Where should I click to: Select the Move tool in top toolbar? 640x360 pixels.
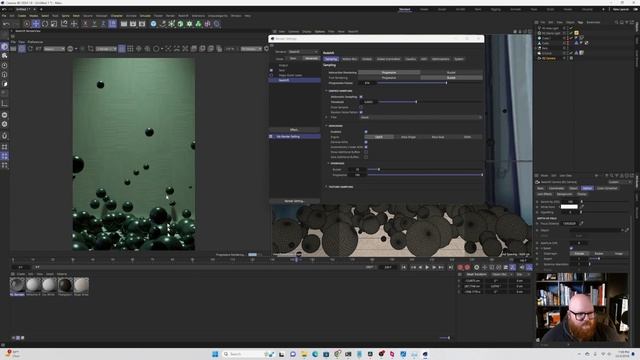[x=36, y=24]
